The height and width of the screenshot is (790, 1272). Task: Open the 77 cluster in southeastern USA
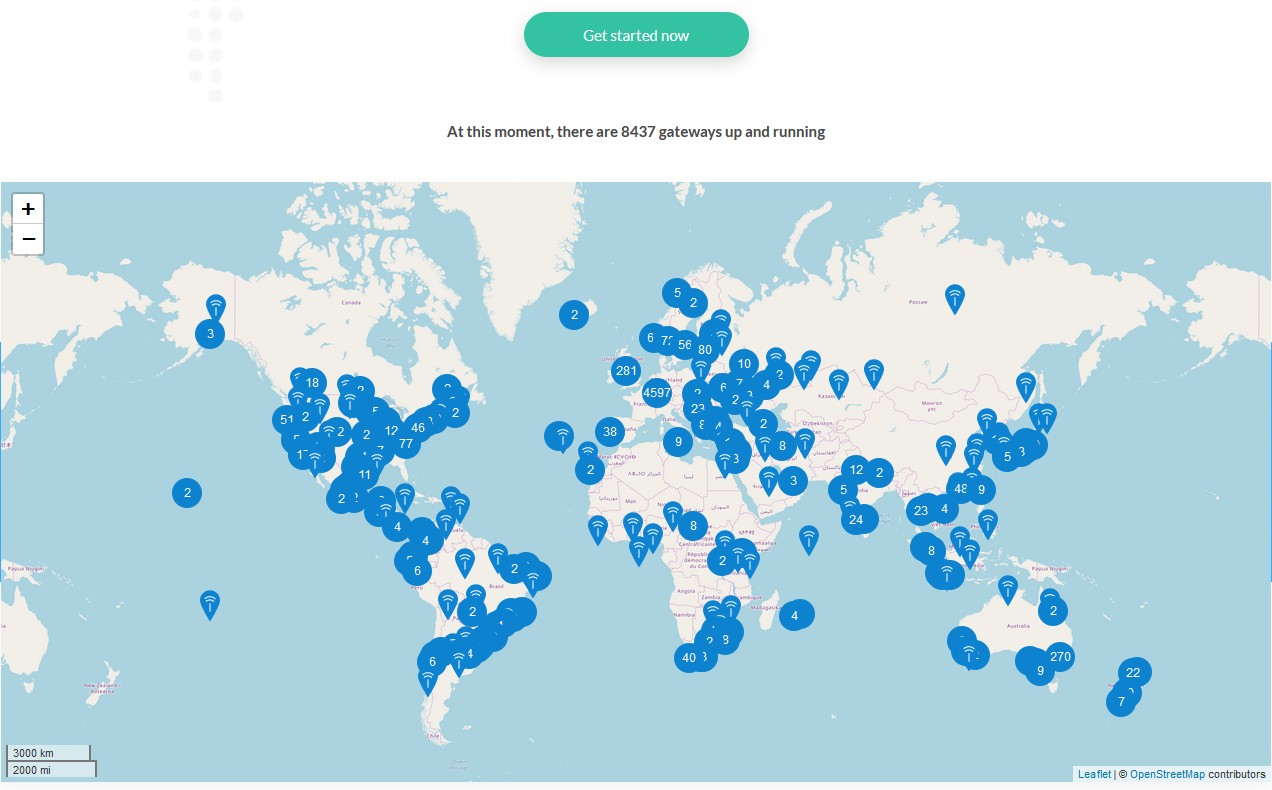pyautogui.click(x=405, y=443)
